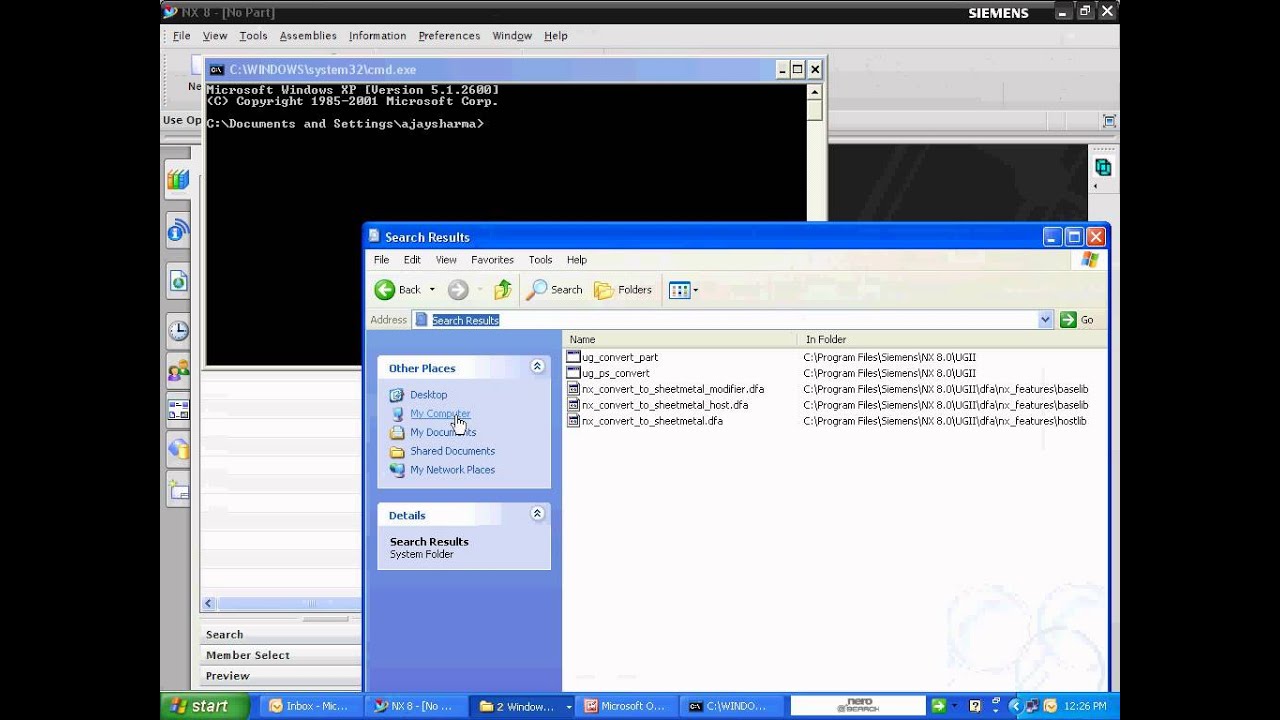Click the Member Select bar in NX panel
This screenshot has height=720, width=1280.
(x=281, y=655)
